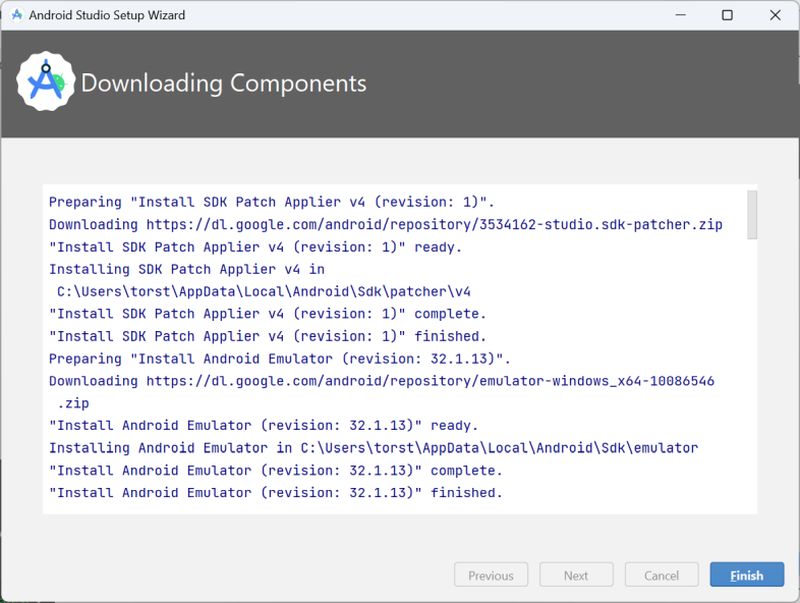This screenshot has height=603, width=800.
Task: Click the Android Studio logo in header
Action: [x=46, y=82]
